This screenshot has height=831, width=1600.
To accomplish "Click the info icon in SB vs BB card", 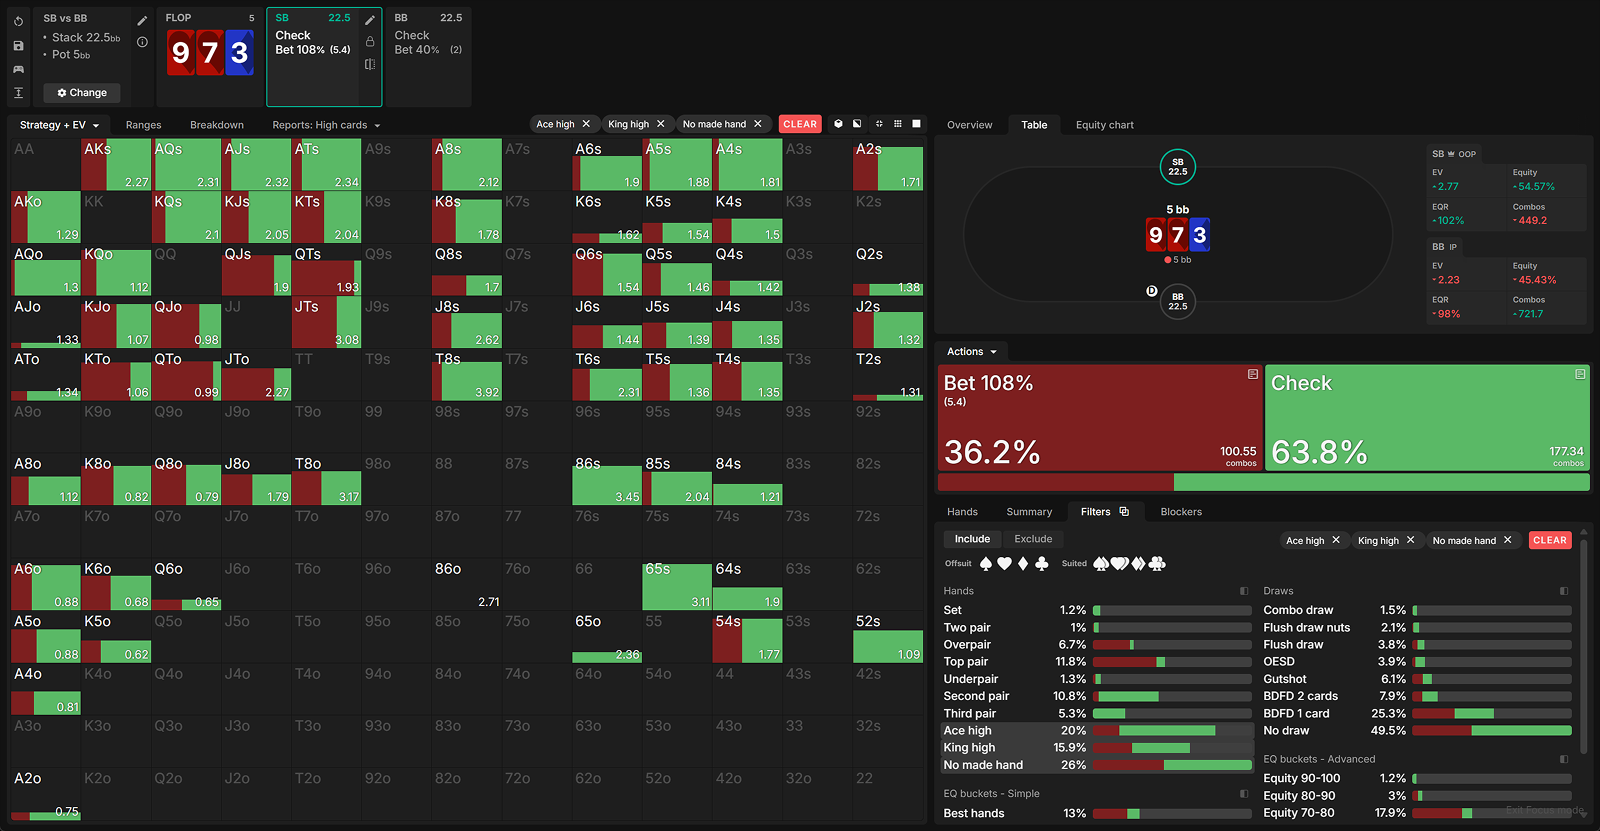I will point(142,42).
